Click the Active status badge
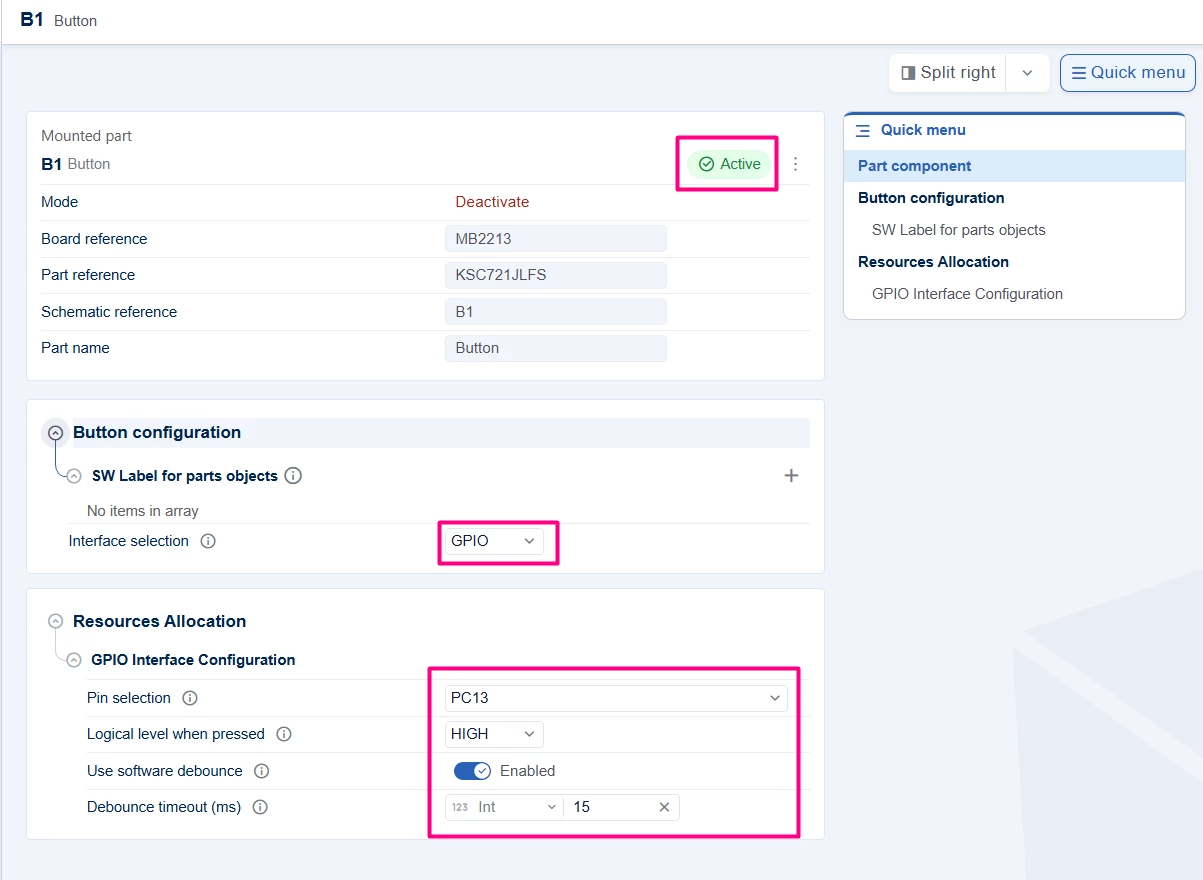1203x880 pixels. coord(729,164)
